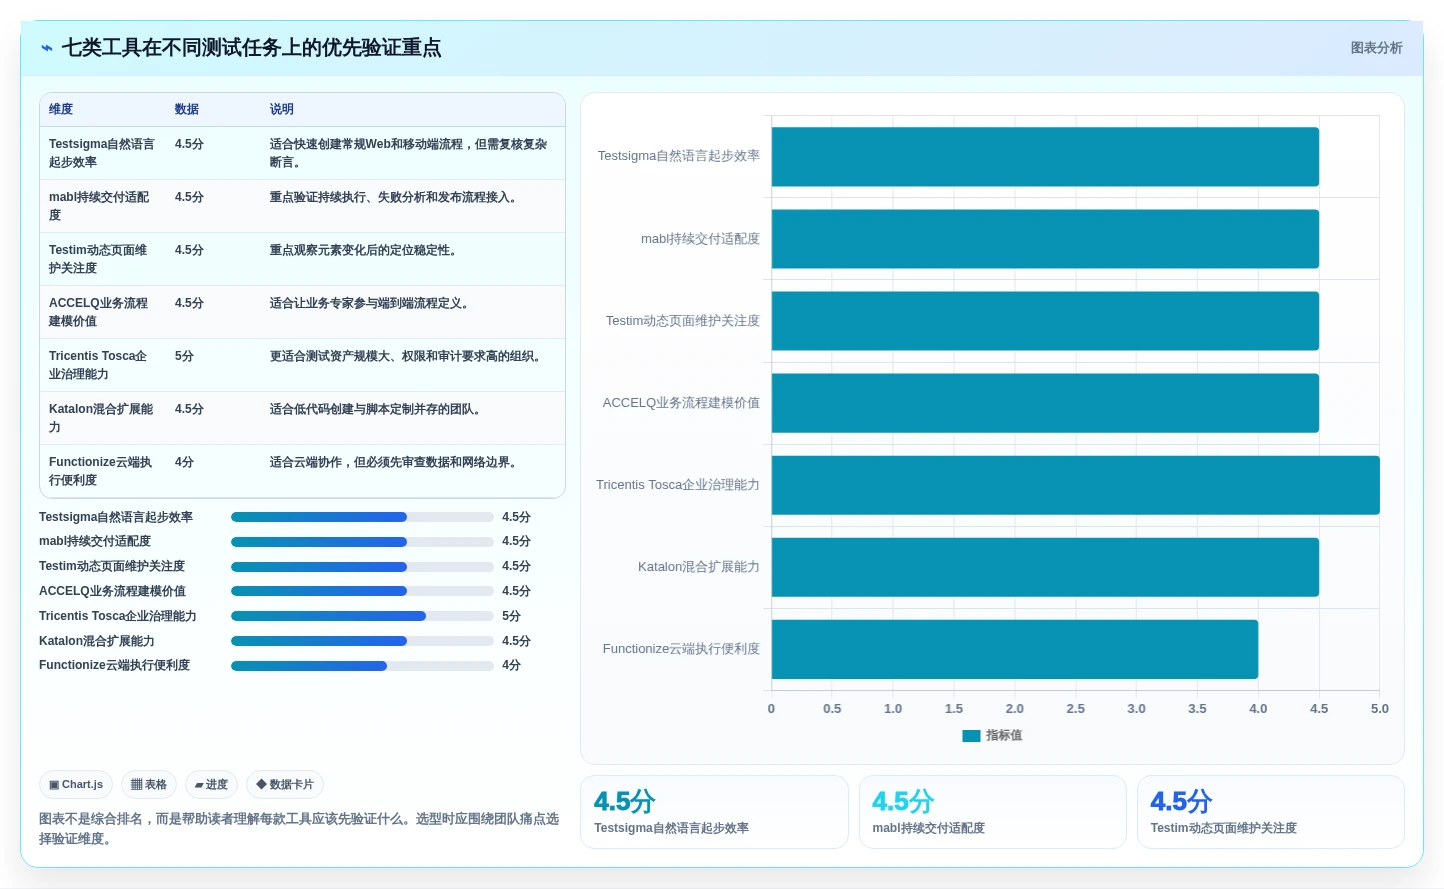1444x889 pixels.
Task: Open the Testim动态页面维护关注度 4.5分 stat card
Action: (1270, 812)
